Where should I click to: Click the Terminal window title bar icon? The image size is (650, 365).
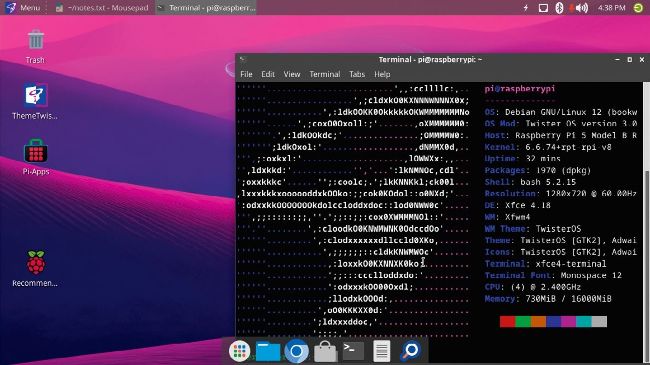coord(243,59)
